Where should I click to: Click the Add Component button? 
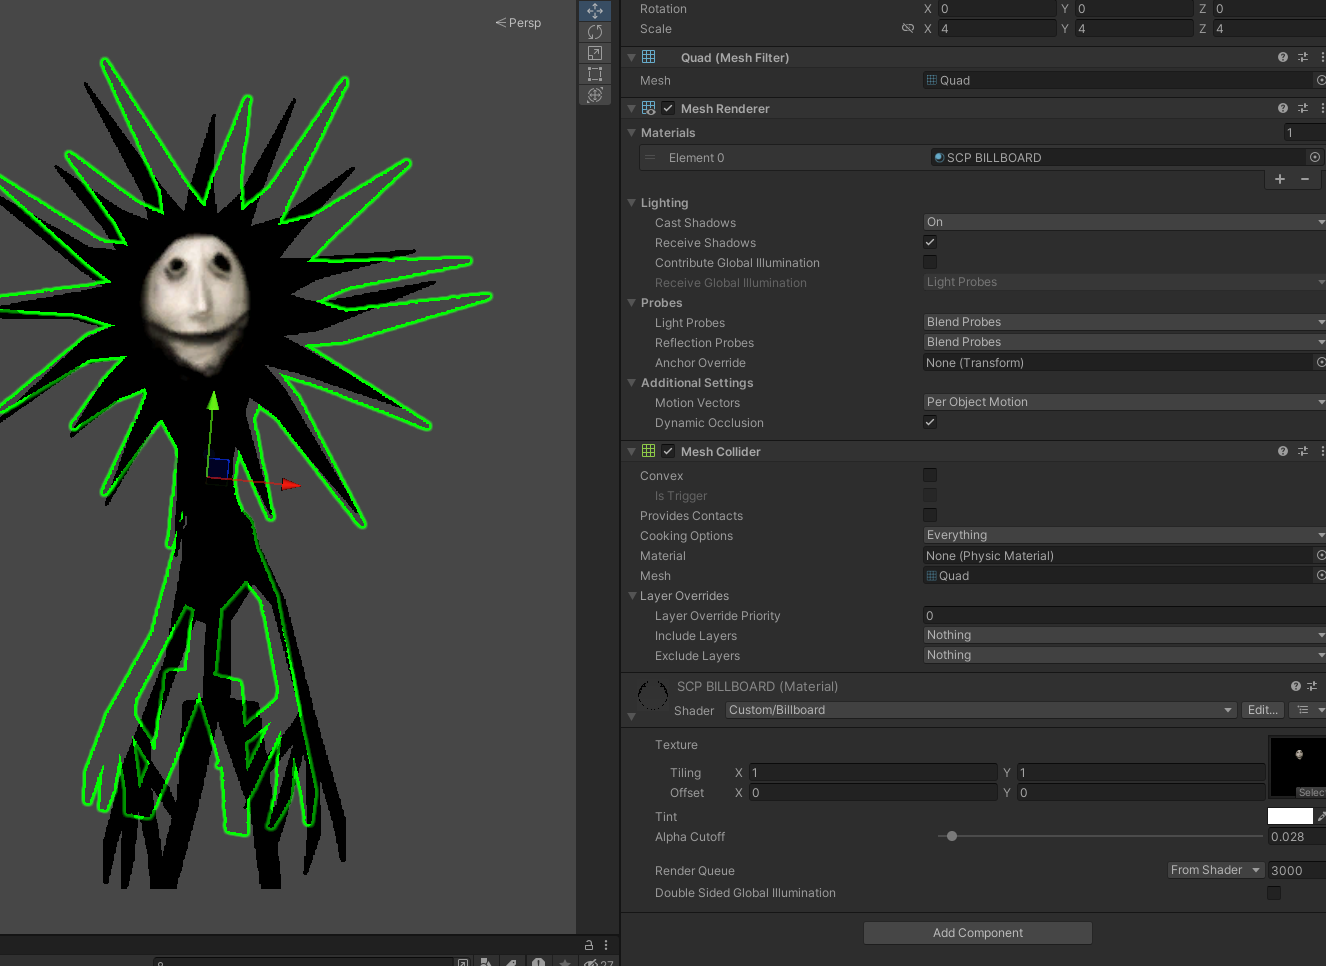pyautogui.click(x=978, y=933)
